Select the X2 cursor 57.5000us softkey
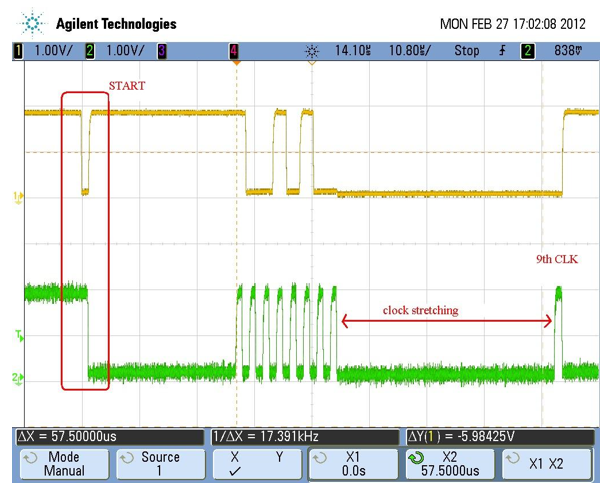 point(450,464)
